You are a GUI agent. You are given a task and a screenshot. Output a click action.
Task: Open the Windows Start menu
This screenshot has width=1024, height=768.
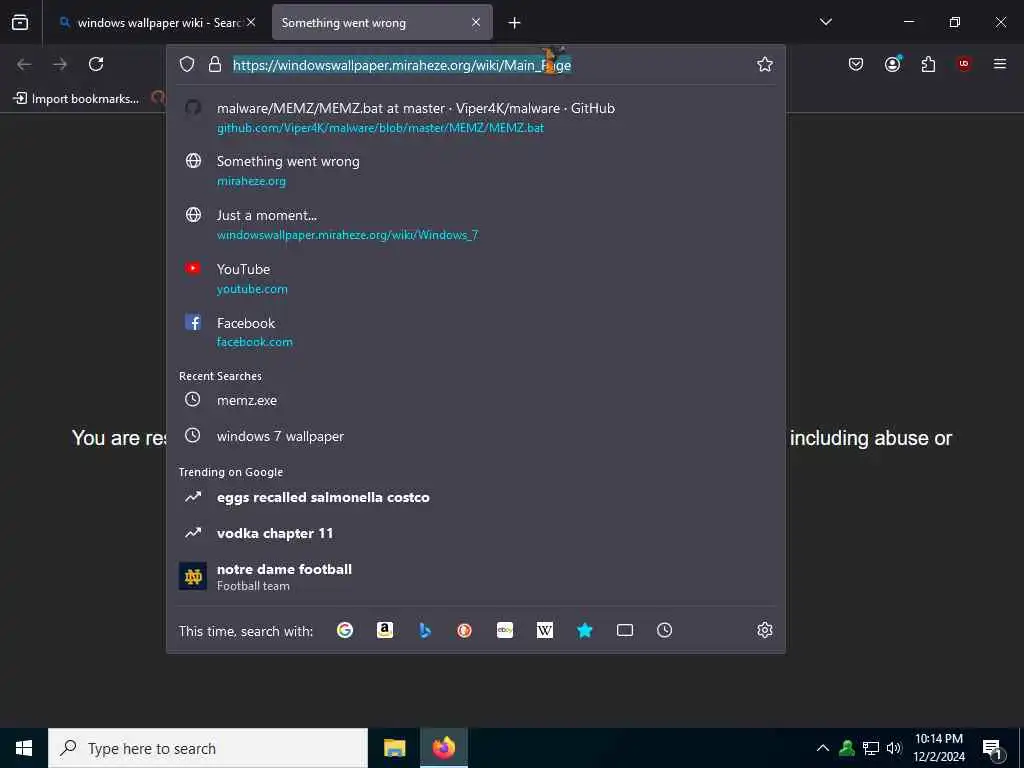point(24,748)
